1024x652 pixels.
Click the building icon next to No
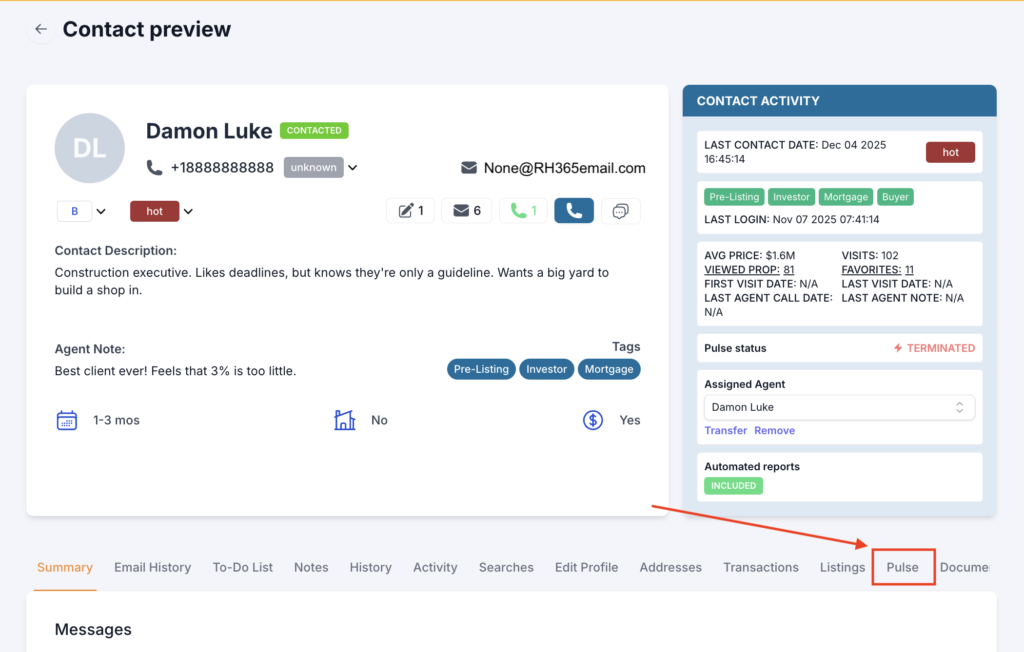(x=345, y=420)
